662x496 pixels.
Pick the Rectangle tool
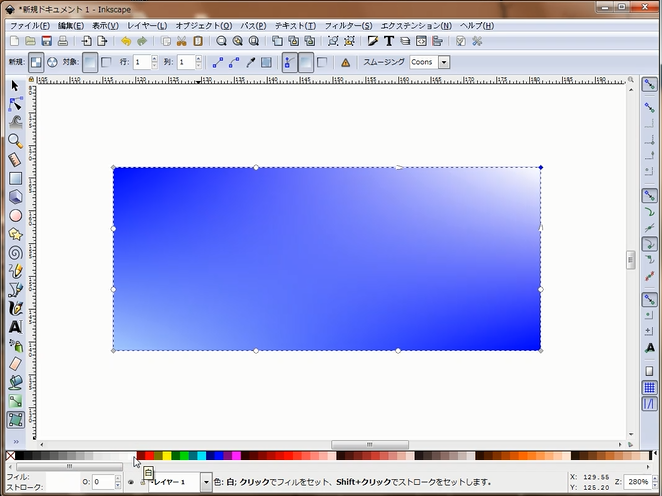[x=16, y=178]
